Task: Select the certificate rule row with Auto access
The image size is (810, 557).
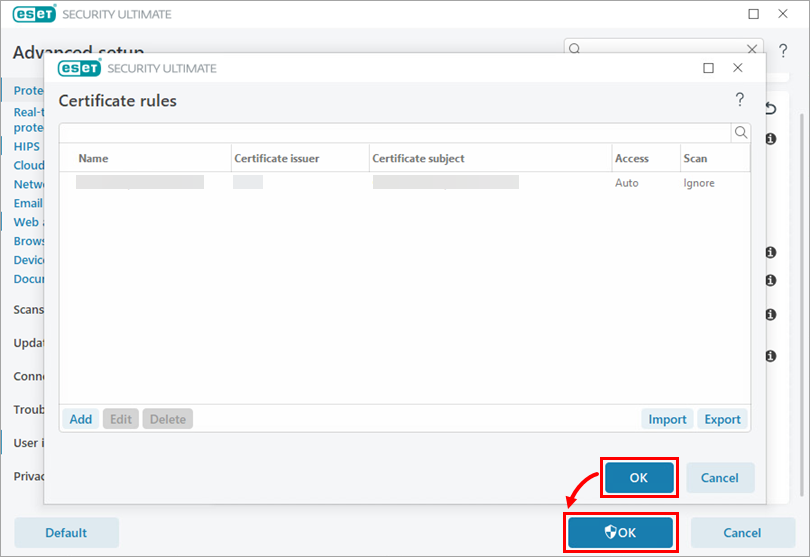Action: (400, 183)
